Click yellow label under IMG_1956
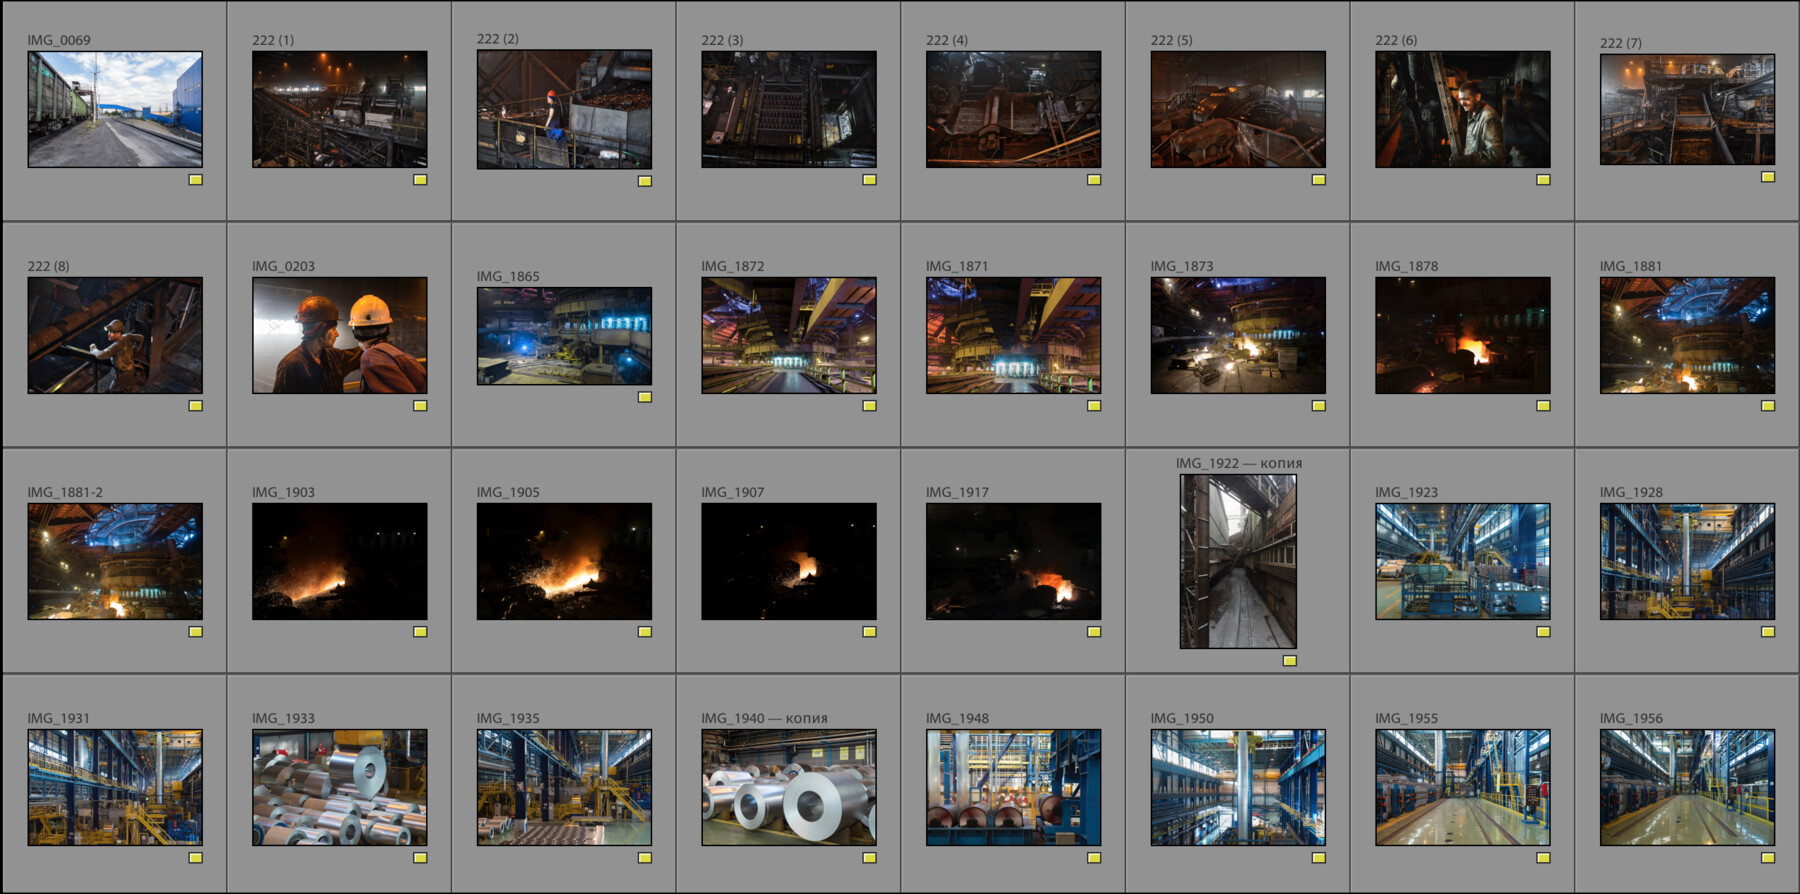This screenshot has height=894, width=1800. pyautogui.click(x=1768, y=858)
